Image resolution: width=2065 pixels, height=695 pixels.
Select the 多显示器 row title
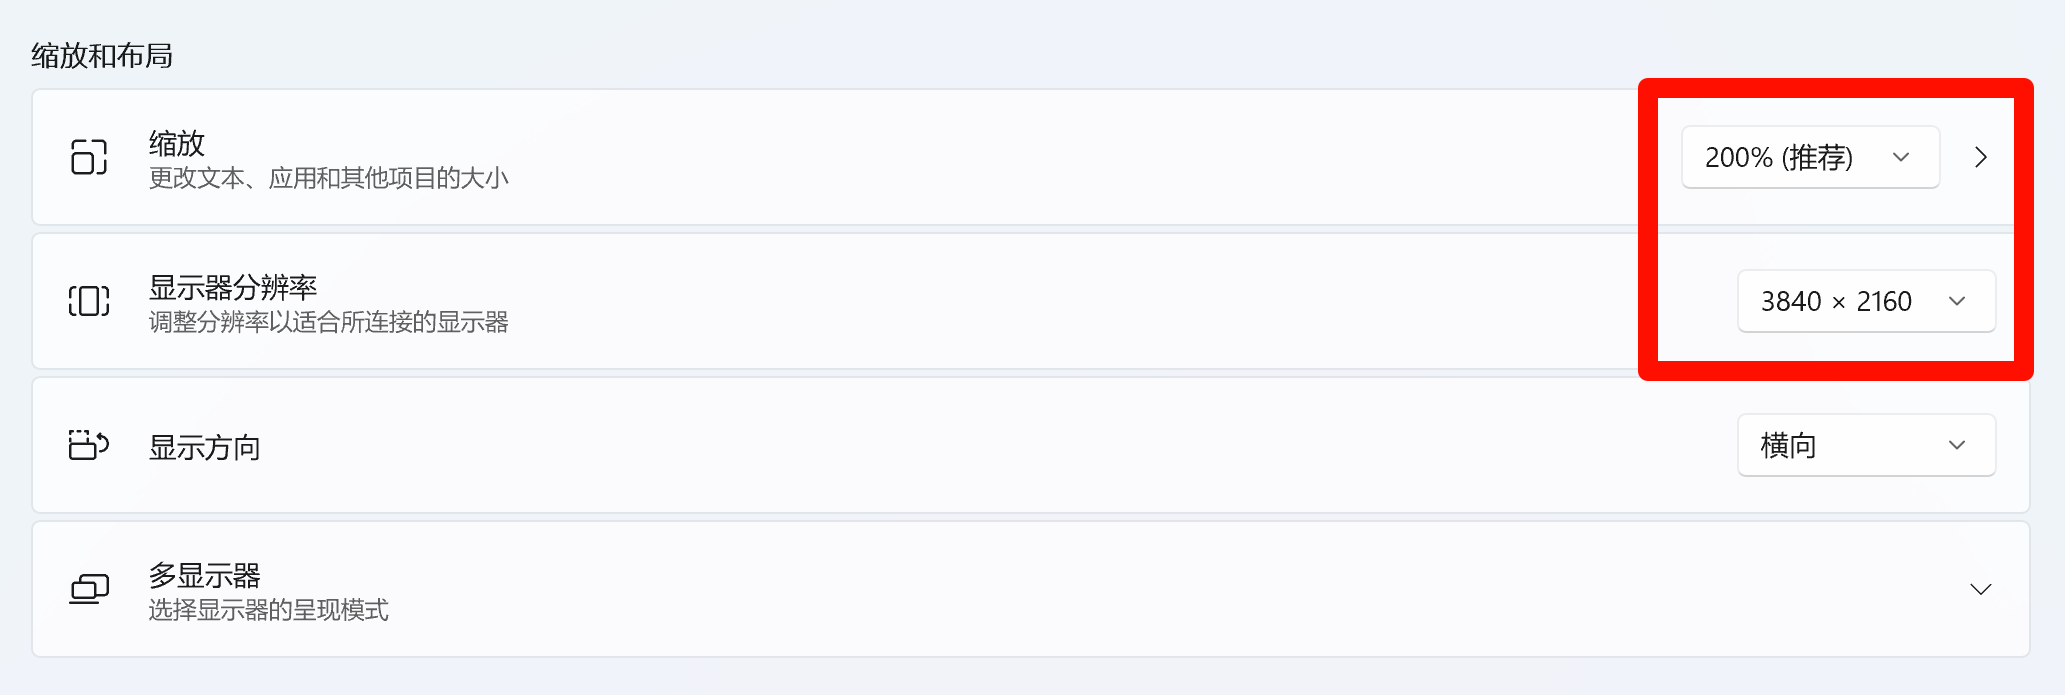205,575
